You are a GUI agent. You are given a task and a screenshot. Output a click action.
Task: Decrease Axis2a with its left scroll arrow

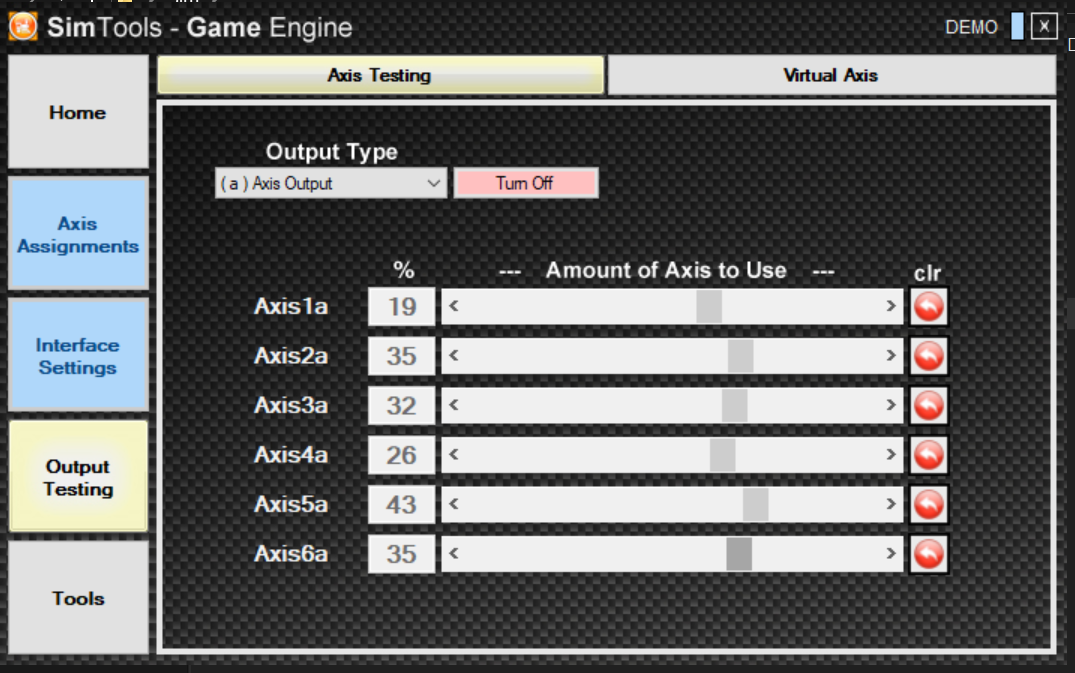(x=453, y=356)
